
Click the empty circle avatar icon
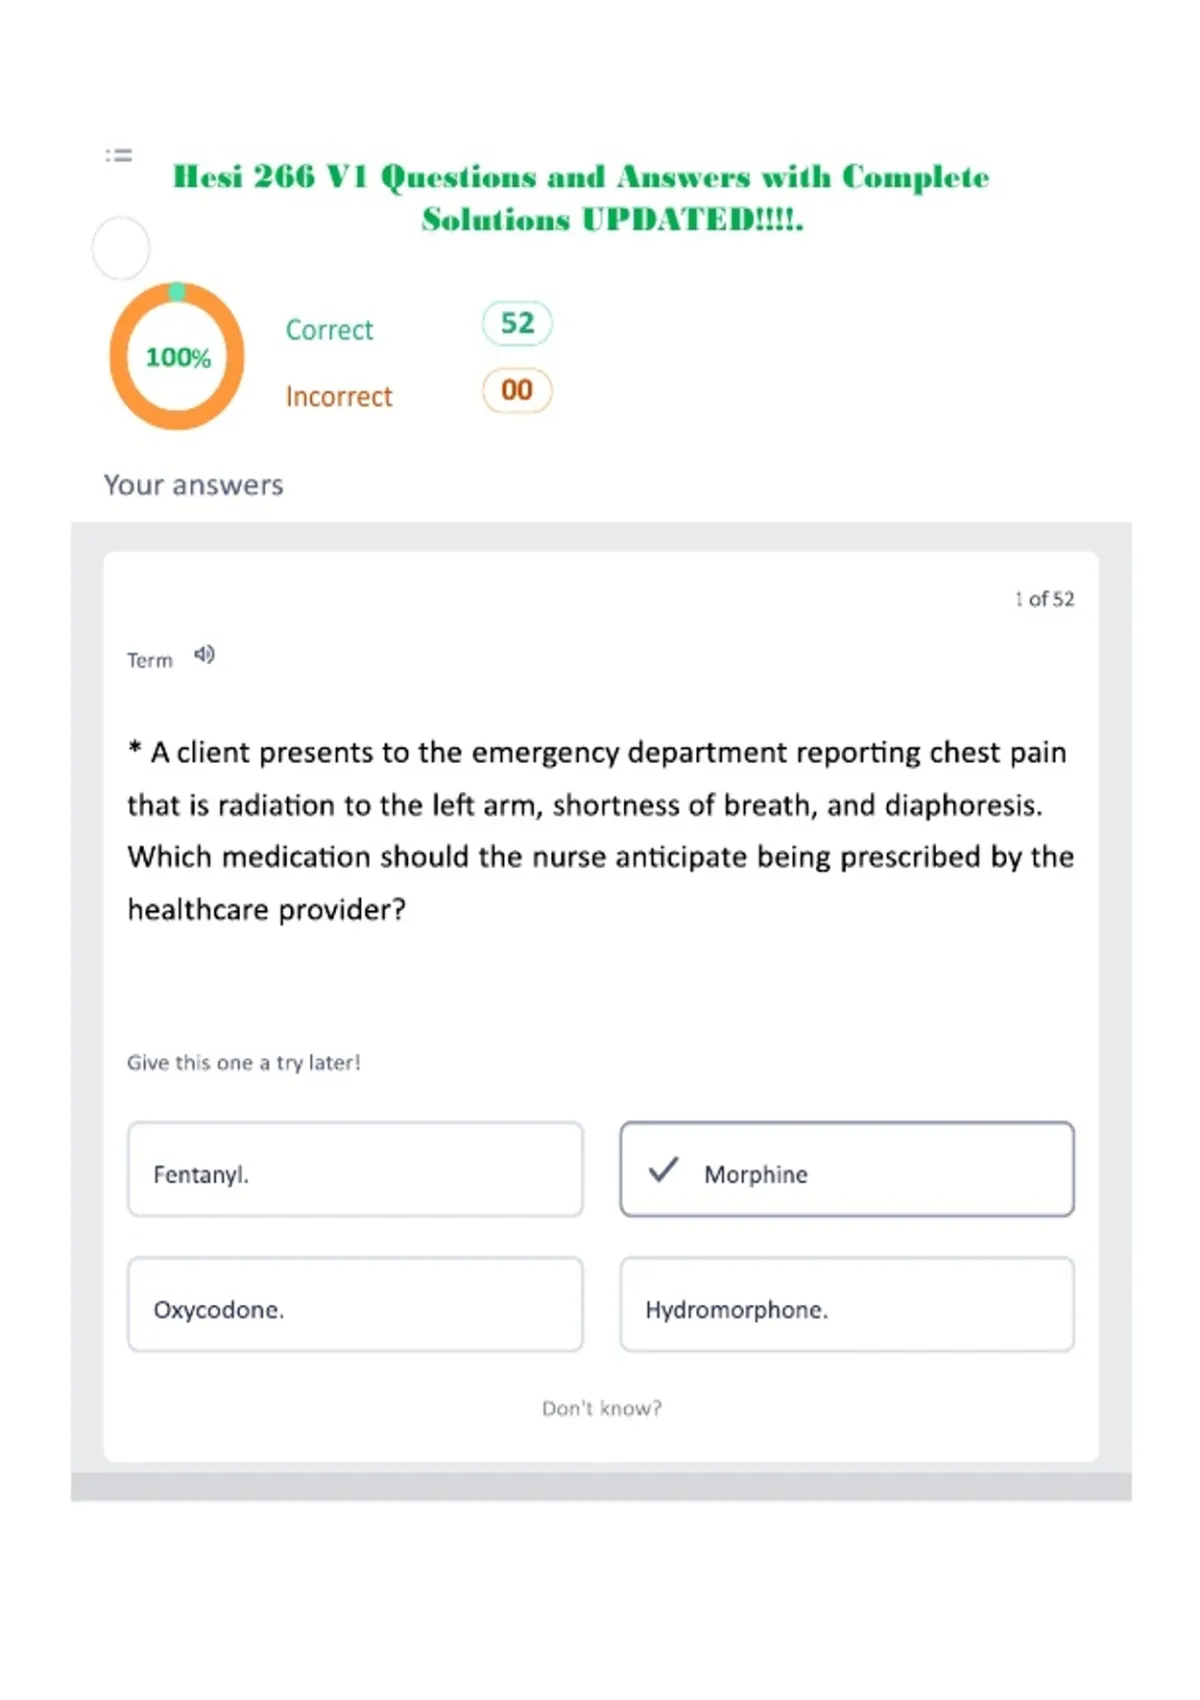pyautogui.click(x=121, y=248)
